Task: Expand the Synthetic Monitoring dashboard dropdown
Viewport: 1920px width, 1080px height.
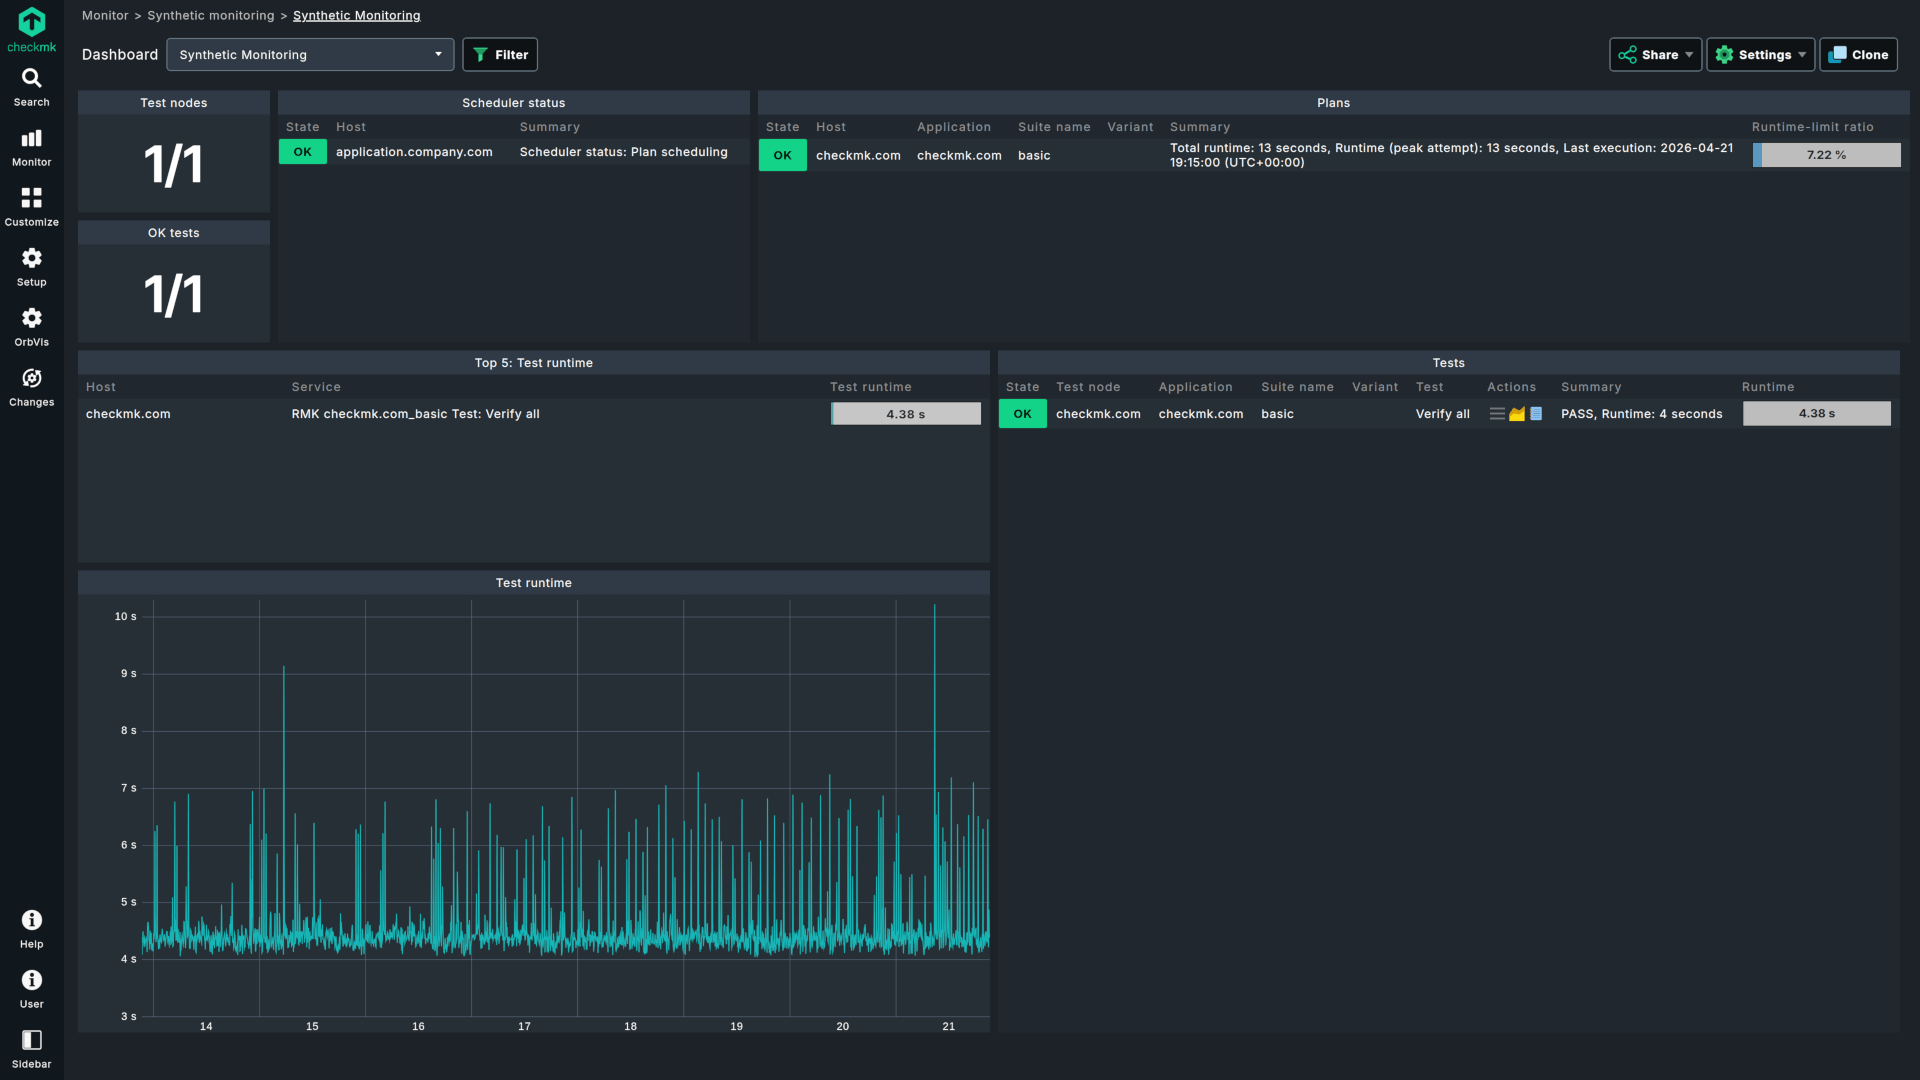Action: pyautogui.click(x=310, y=55)
